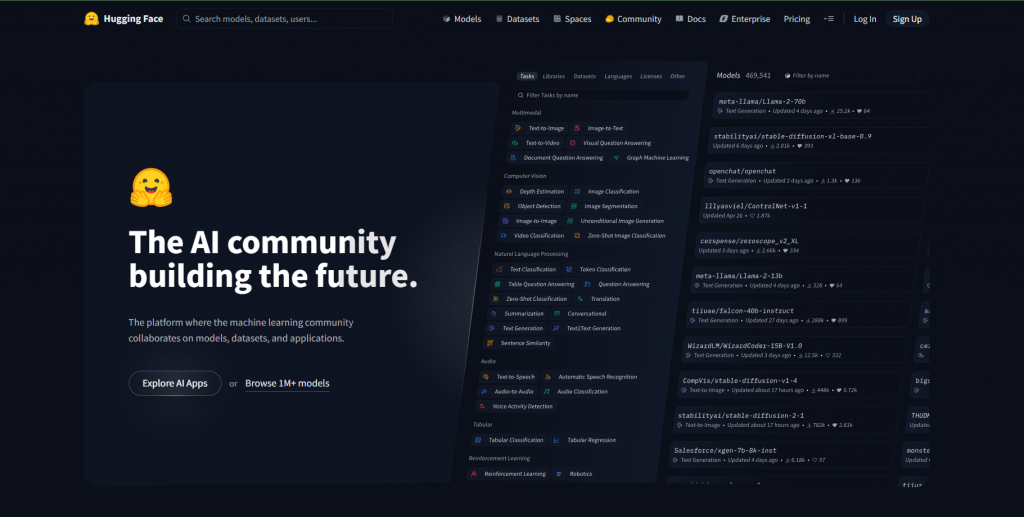
Task: Open the Pricing page link
Action: (797, 19)
